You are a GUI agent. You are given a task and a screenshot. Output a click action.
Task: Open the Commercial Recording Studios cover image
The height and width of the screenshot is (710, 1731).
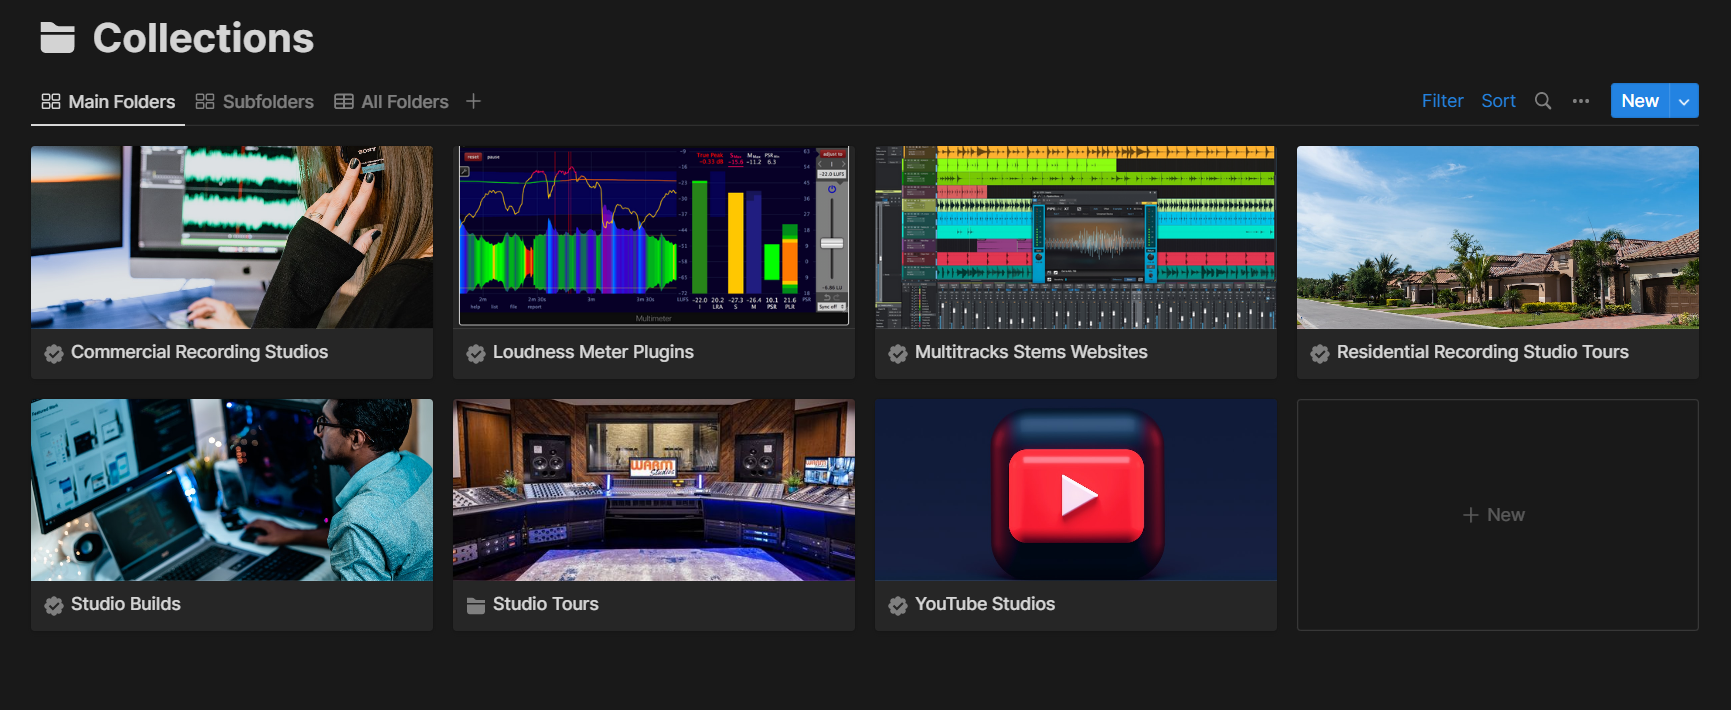tap(232, 237)
